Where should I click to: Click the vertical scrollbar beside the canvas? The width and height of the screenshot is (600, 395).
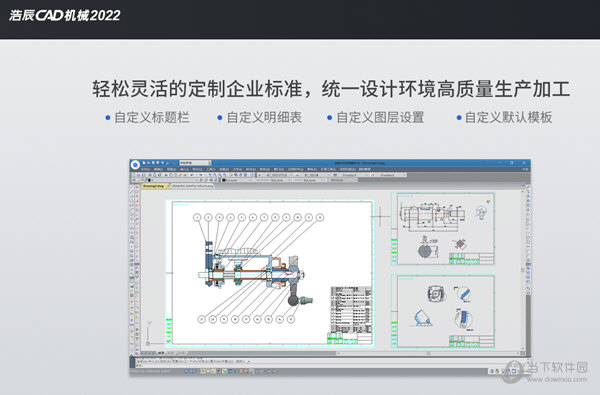523,270
